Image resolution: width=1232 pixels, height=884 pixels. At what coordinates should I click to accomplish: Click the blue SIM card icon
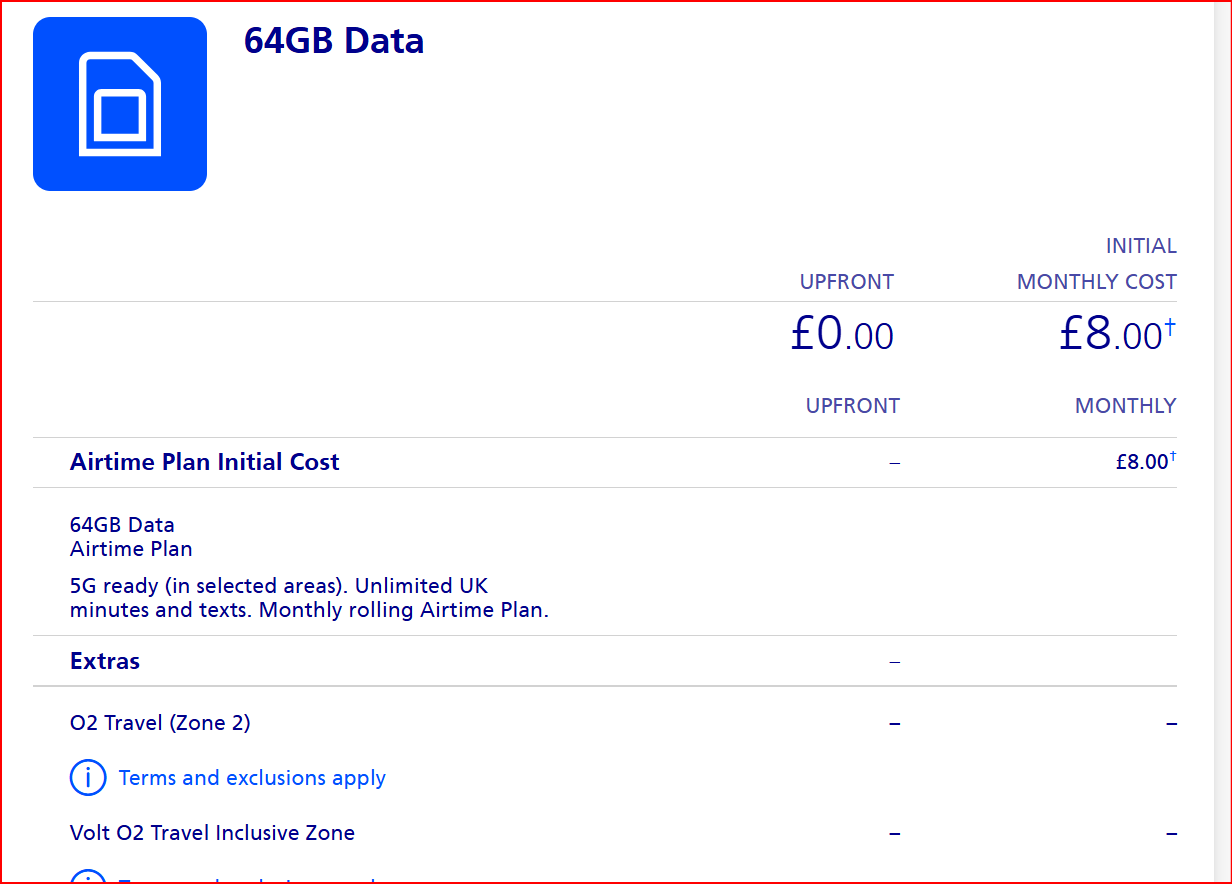point(119,103)
